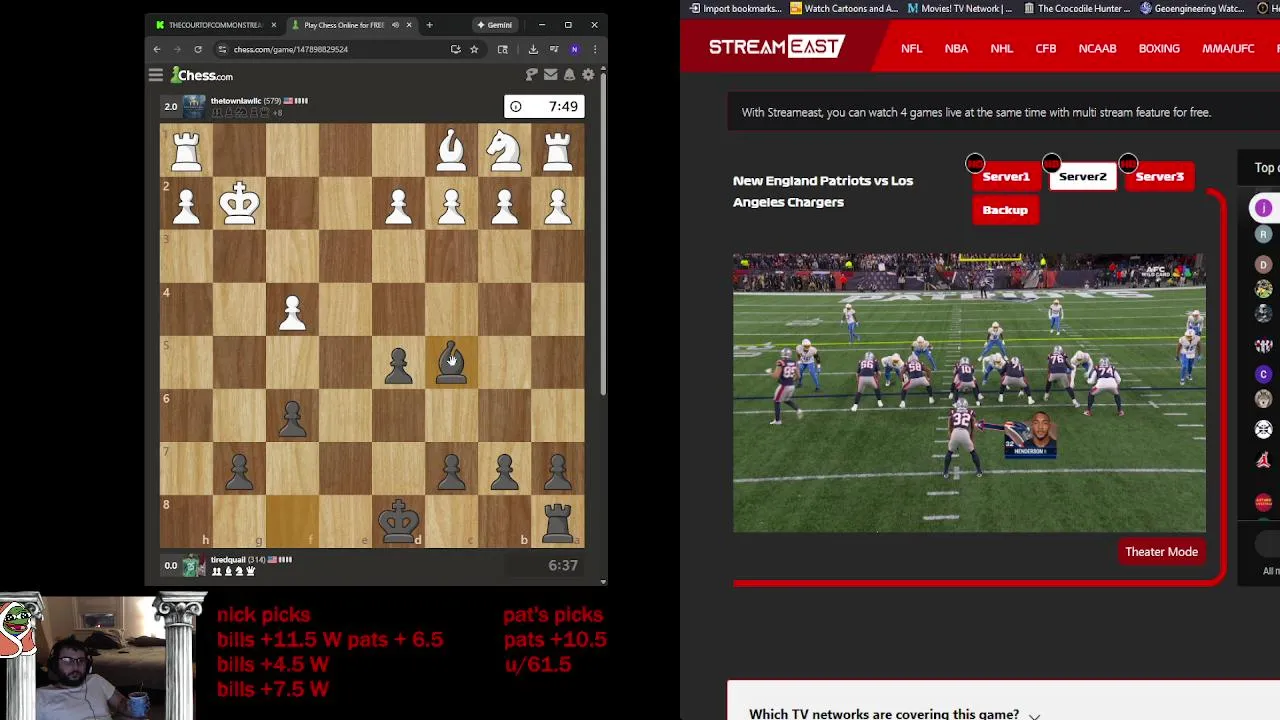Open the NHL menu on StreamEast
The width and height of the screenshot is (1280, 720).
tap(1001, 48)
